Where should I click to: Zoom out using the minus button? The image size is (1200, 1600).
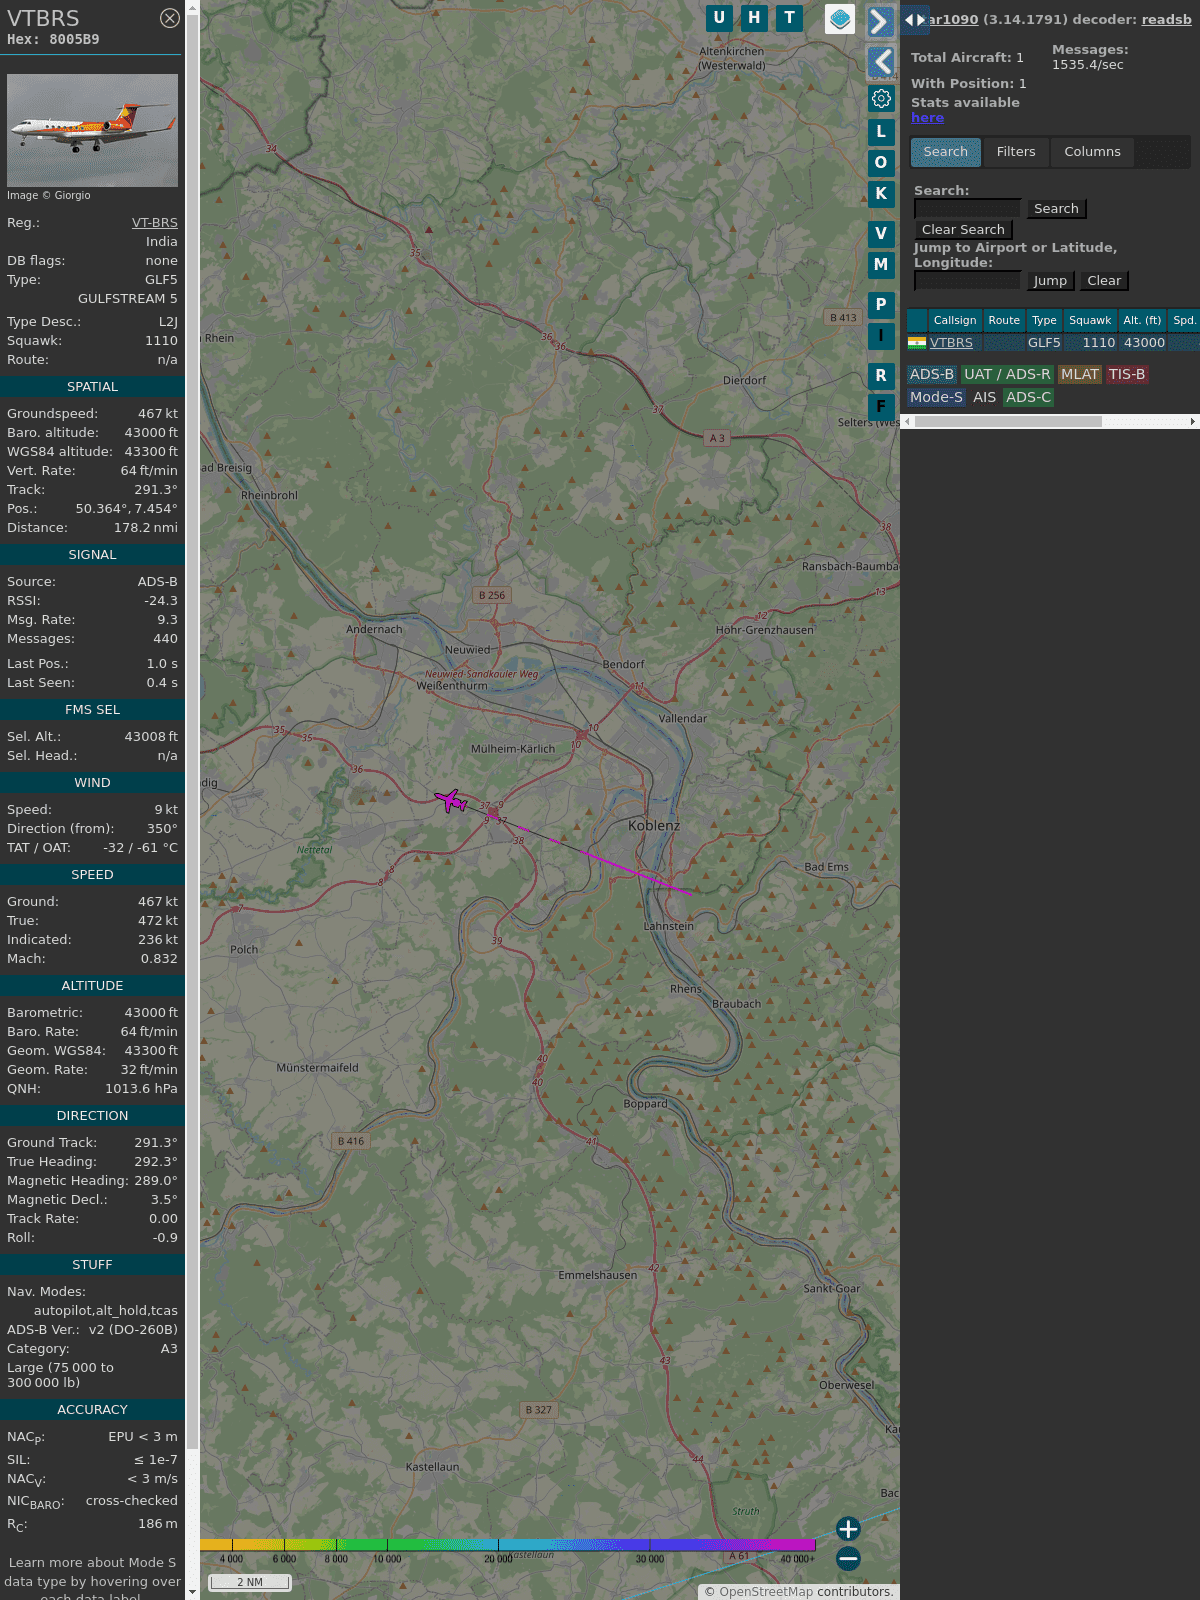tap(848, 1558)
